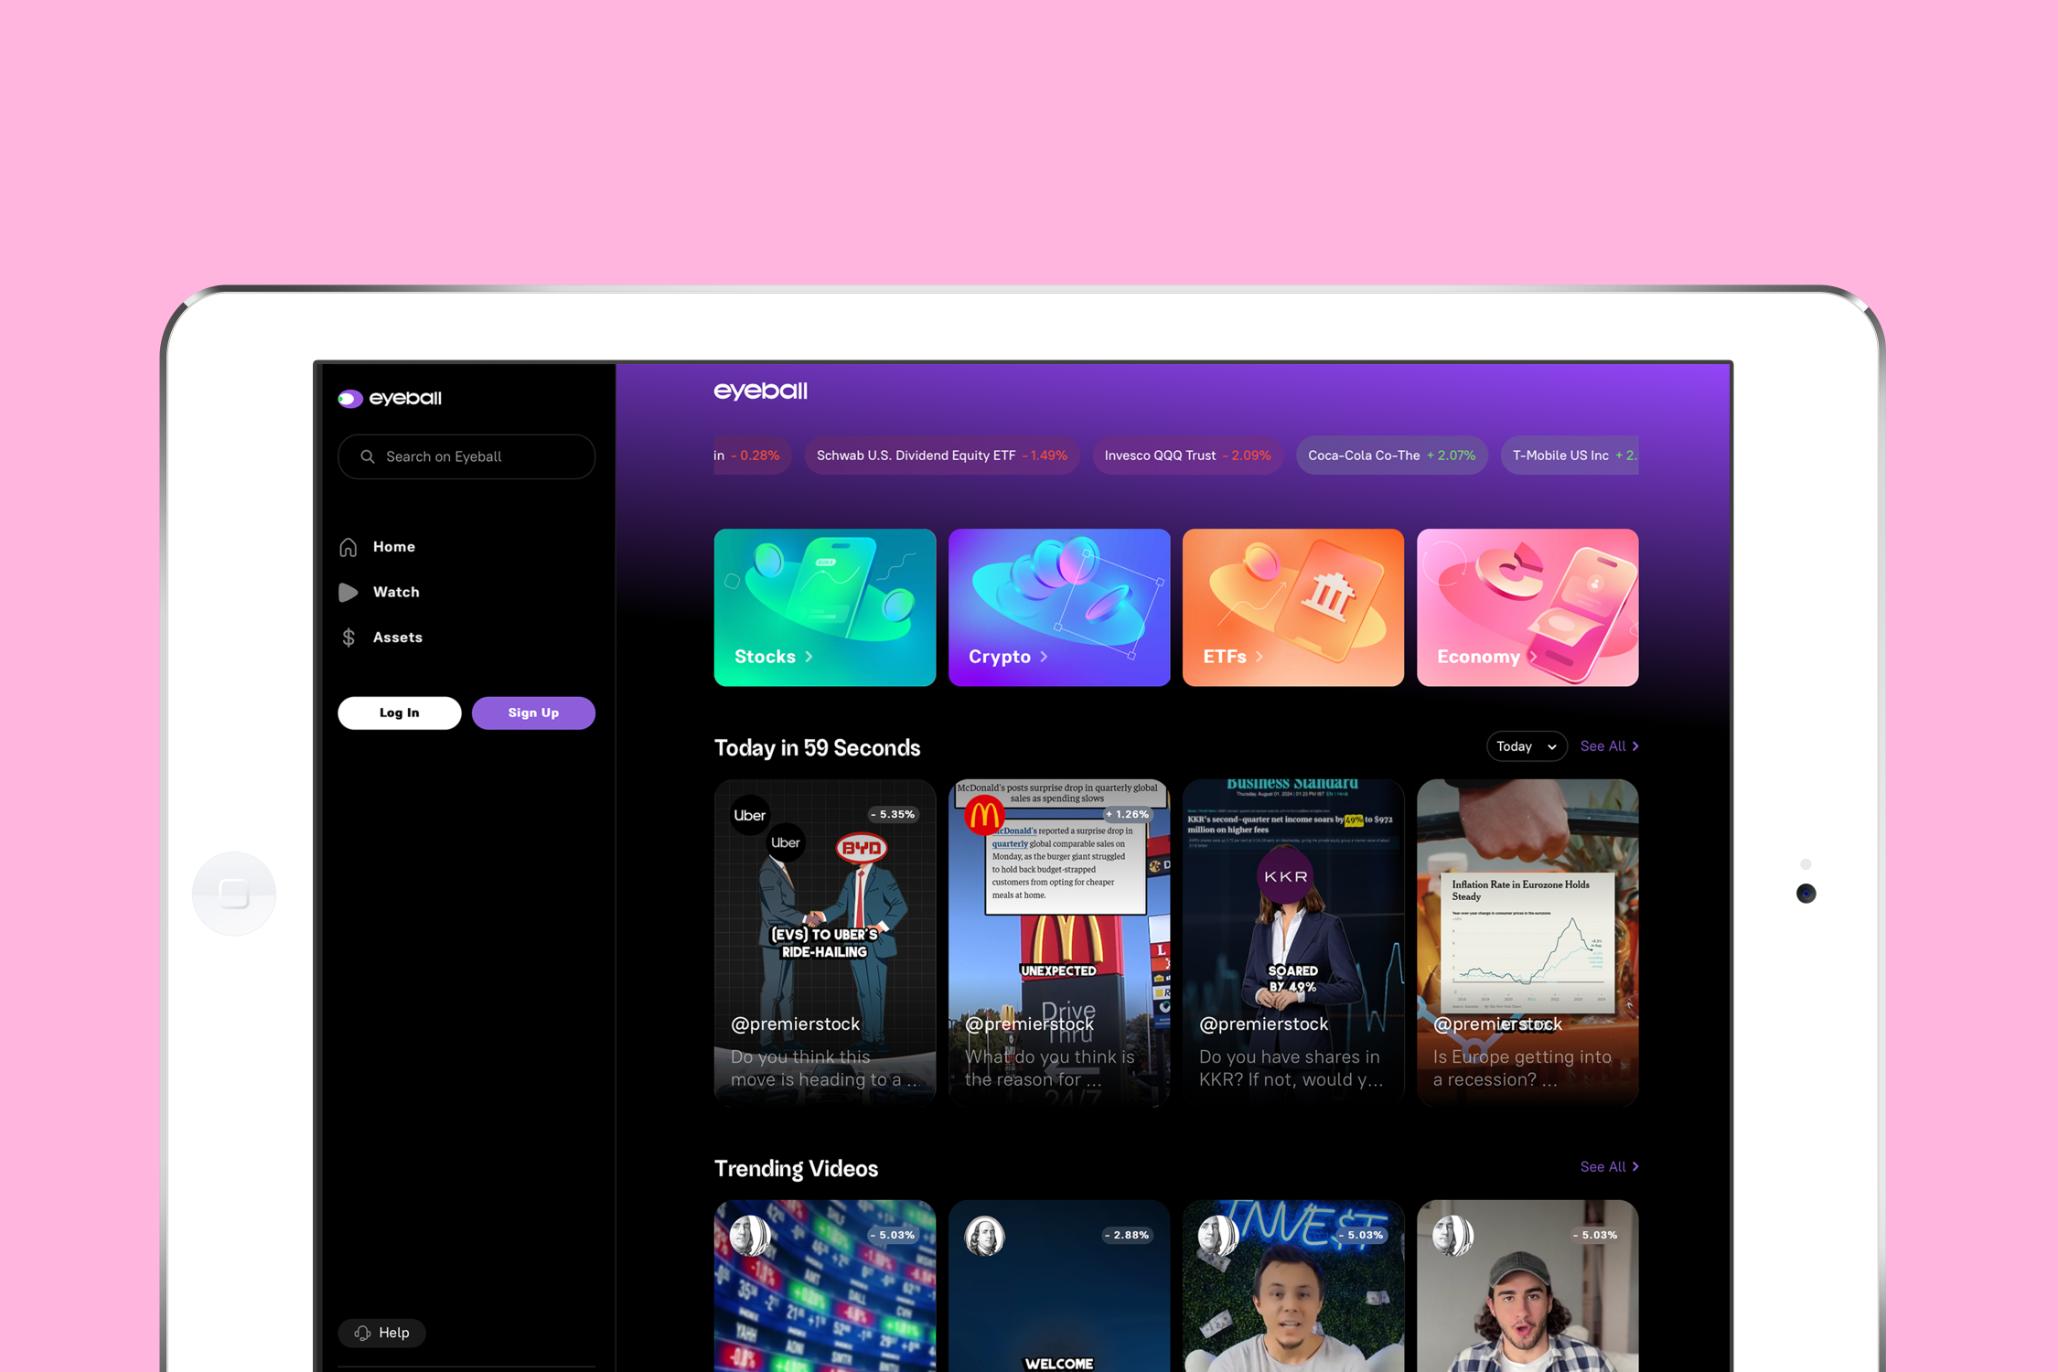
Task: Open the McDonald's Unexpected video
Action: point(1059,942)
